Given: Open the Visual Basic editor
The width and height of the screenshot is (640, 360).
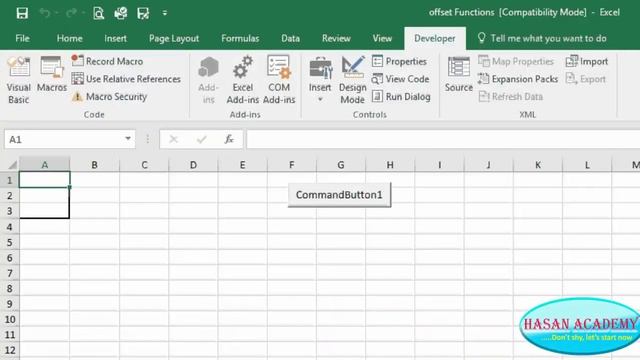Looking at the screenshot, I should tap(18, 80).
